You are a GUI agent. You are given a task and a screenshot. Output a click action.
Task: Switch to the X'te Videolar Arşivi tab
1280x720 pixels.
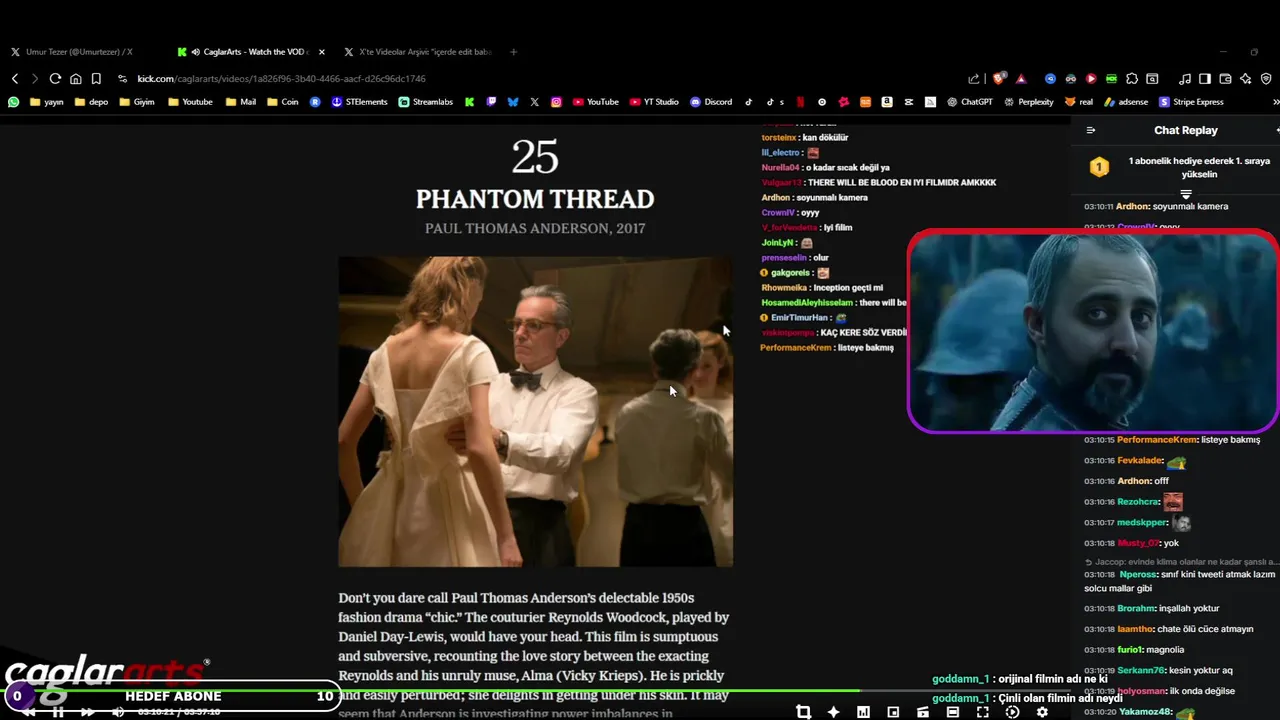418,52
